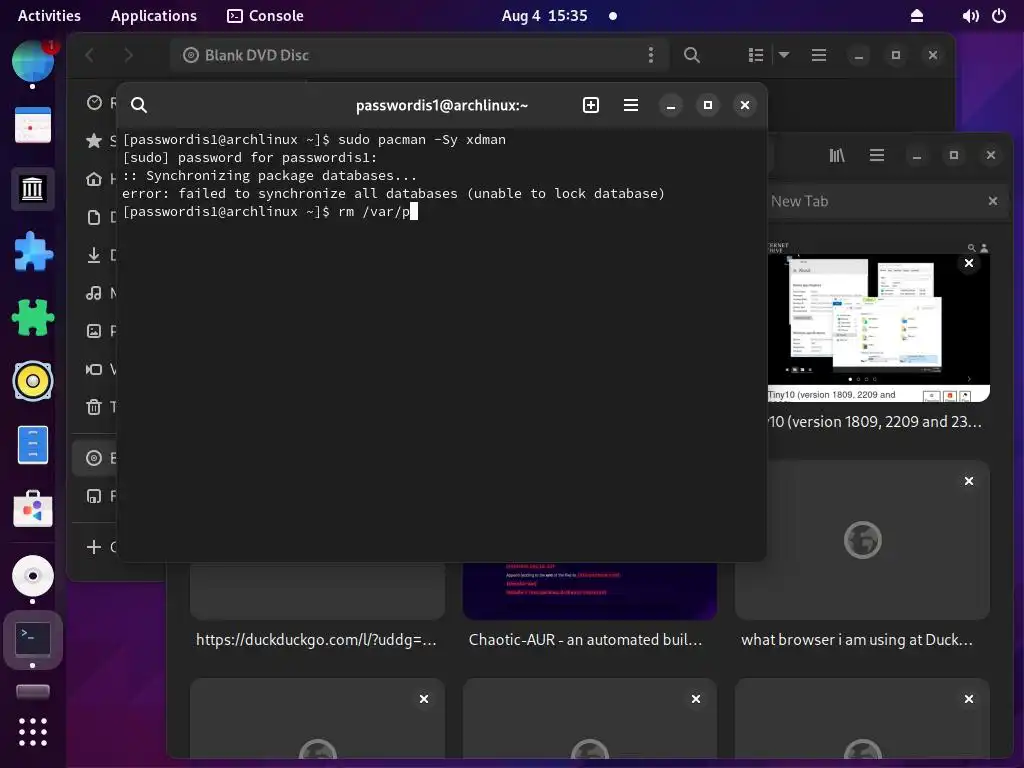Click Other Locations plus in sidebar
This screenshot has height=768, width=1024.
[x=95, y=547]
